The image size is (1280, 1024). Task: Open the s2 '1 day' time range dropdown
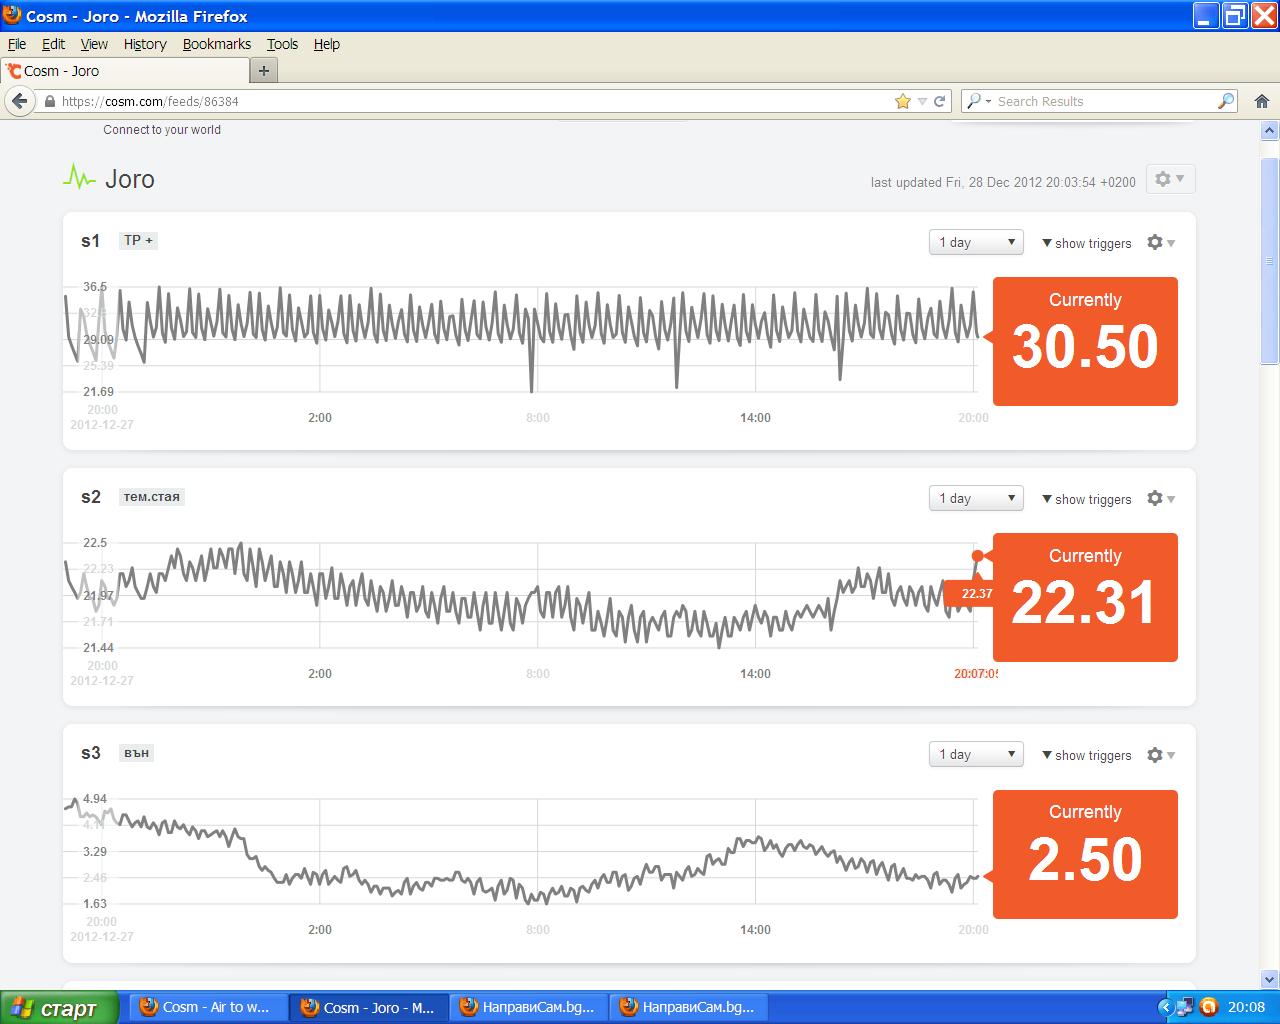pyautogui.click(x=976, y=498)
